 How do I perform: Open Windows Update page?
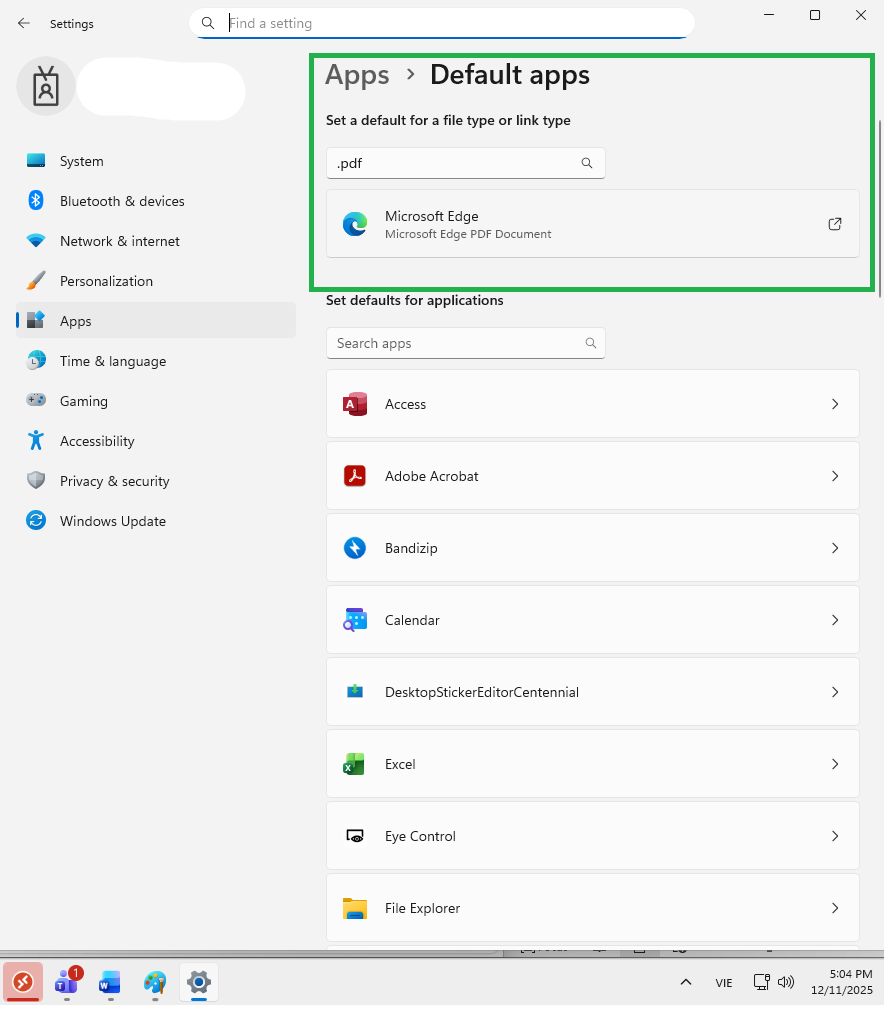point(156,521)
